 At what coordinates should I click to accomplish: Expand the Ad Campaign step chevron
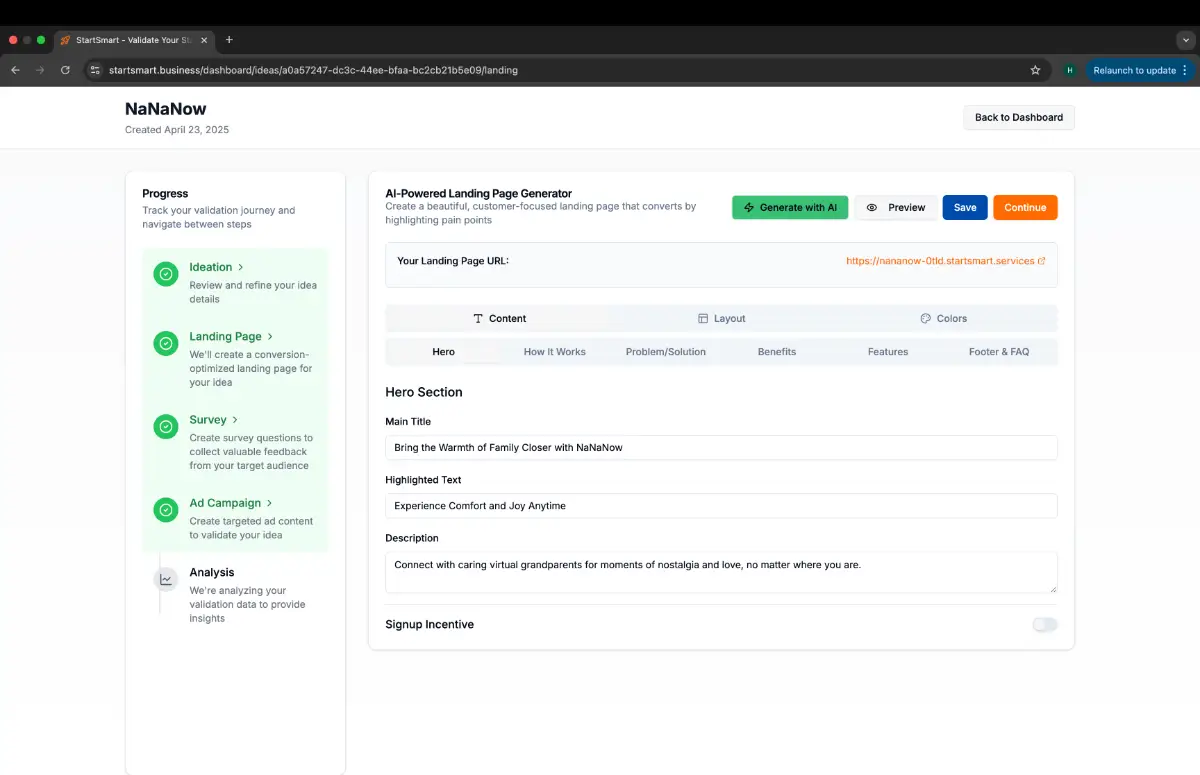(270, 503)
